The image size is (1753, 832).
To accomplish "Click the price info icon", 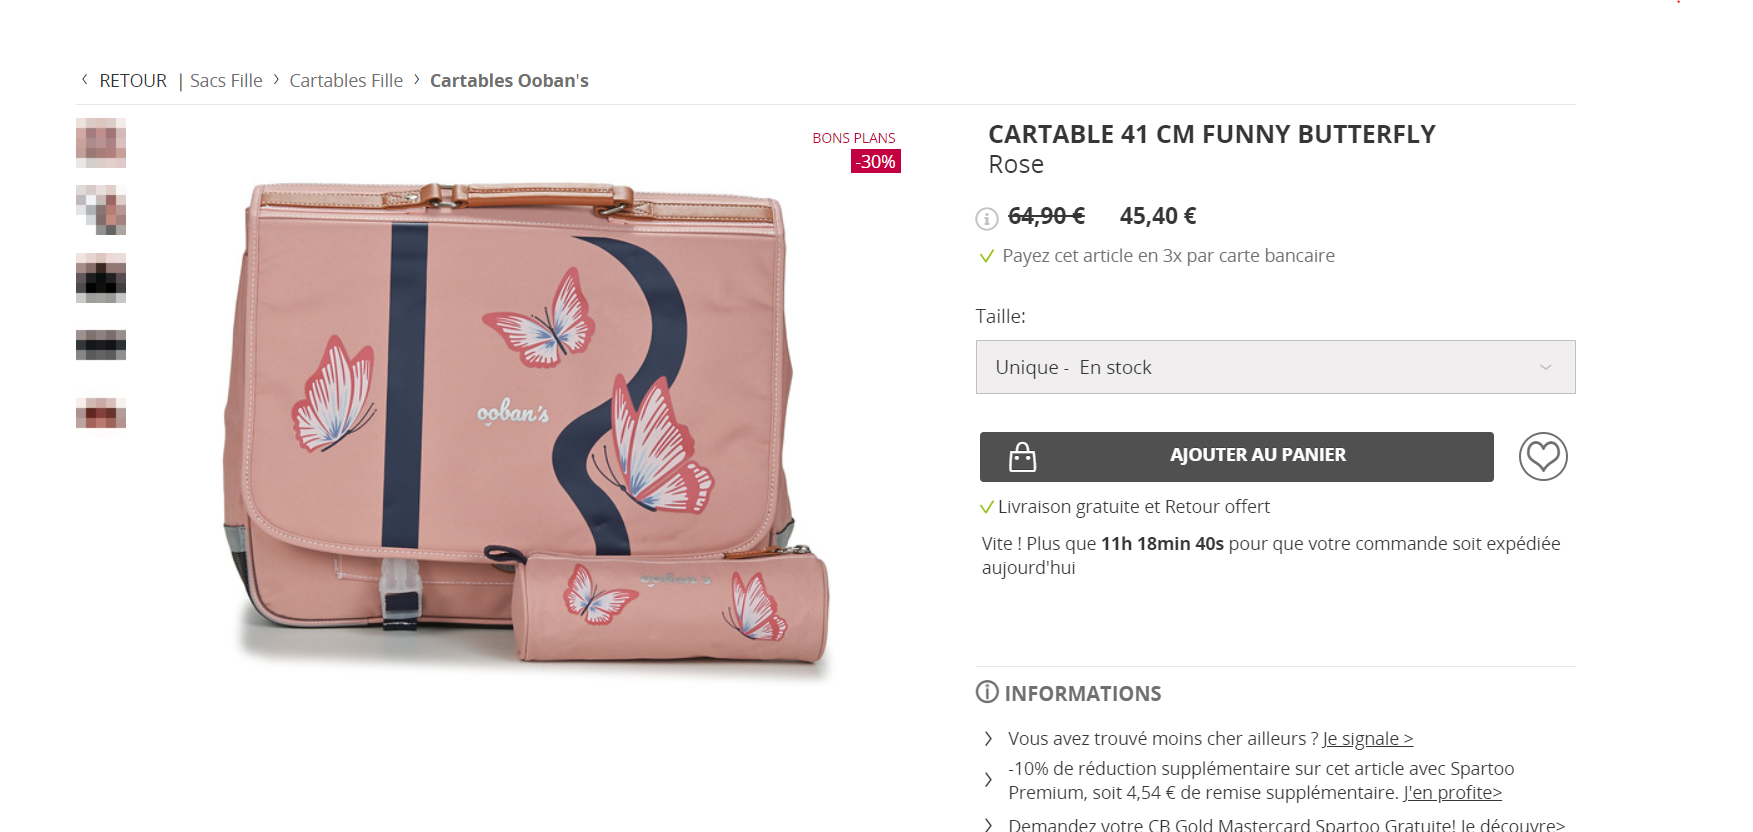I will pos(986,218).
